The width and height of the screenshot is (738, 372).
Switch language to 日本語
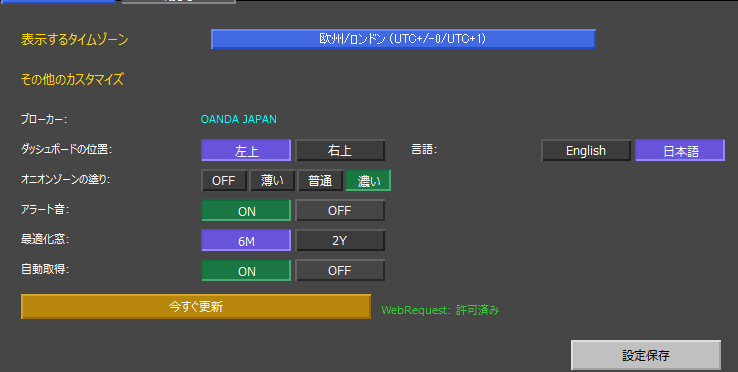click(680, 151)
